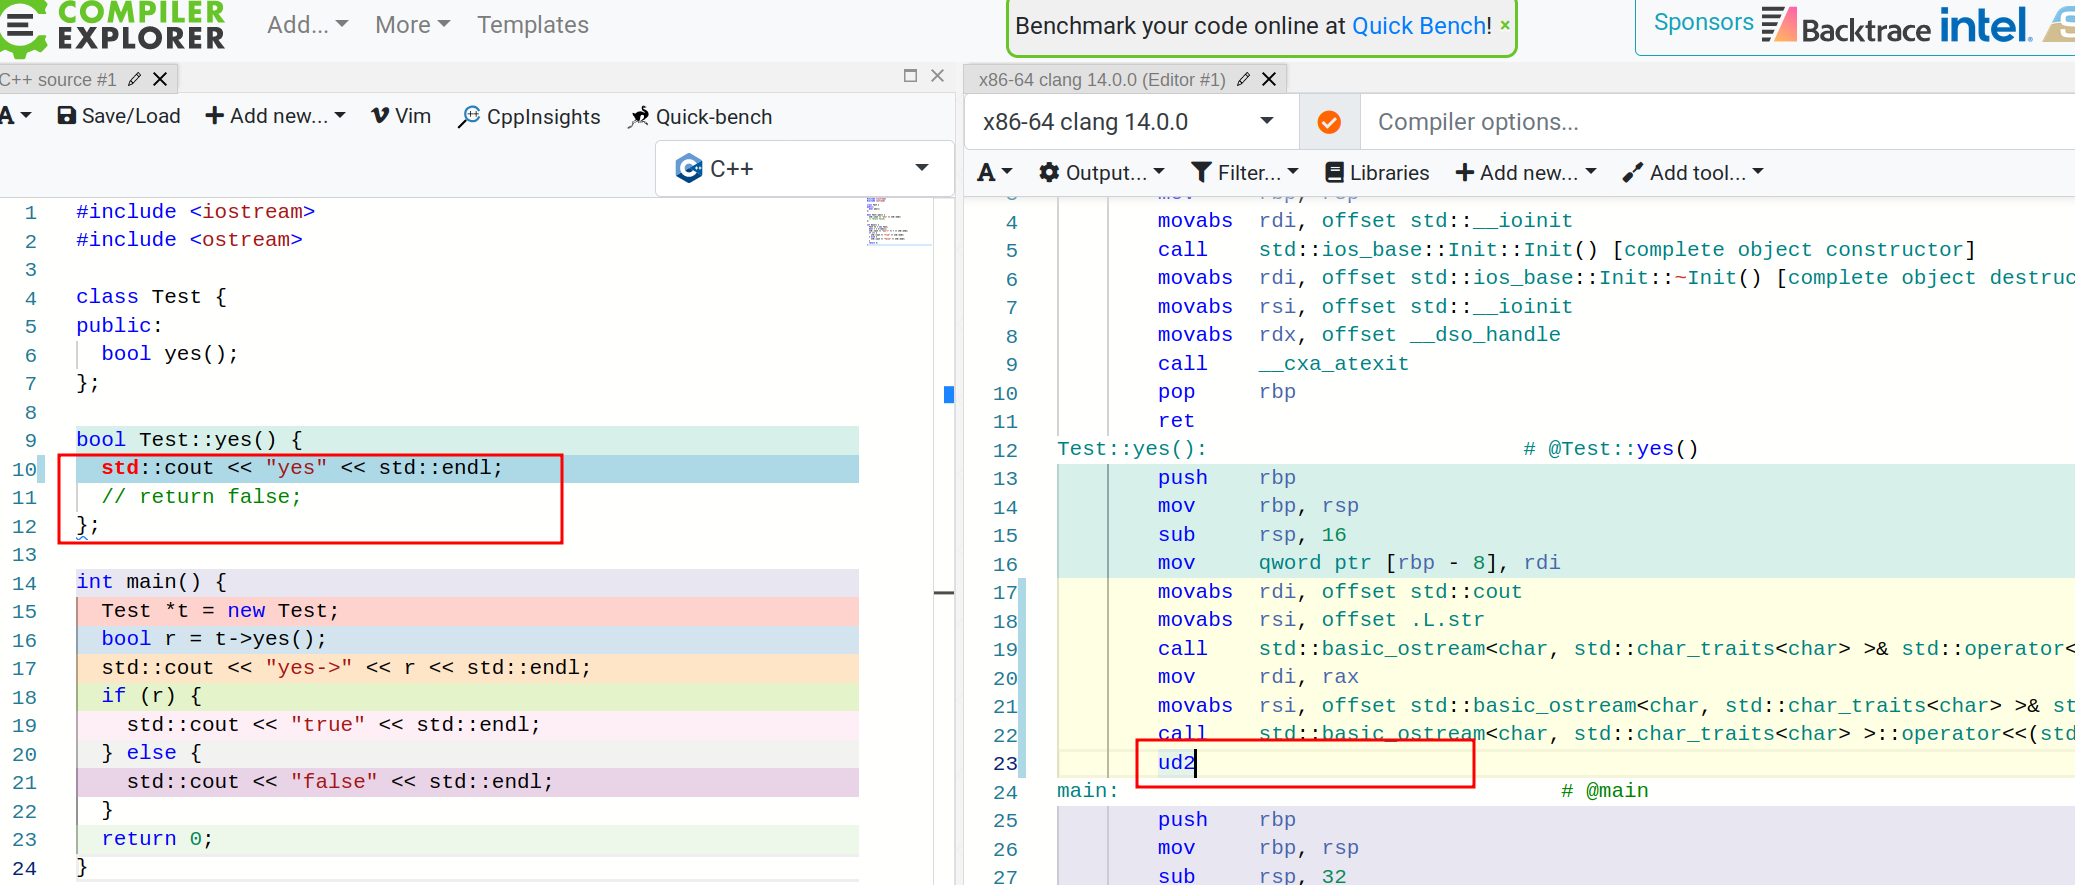
Task: Open the Output... options dropdown
Action: pos(1102,173)
